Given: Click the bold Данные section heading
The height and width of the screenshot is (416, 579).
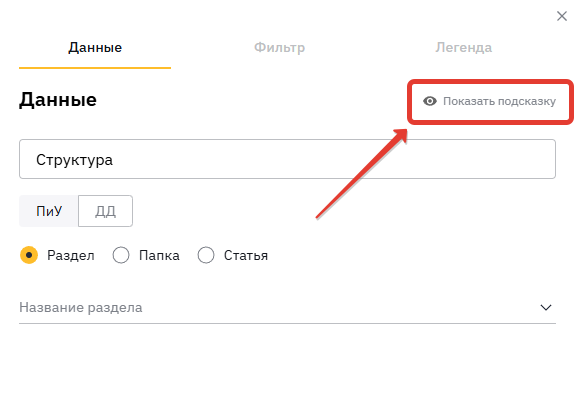Looking at the screenshot, I should [58, 100].
